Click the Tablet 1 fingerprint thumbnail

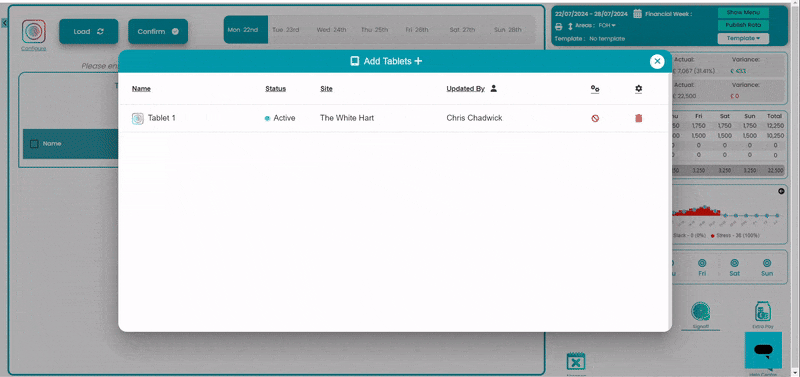click(138, 118)
